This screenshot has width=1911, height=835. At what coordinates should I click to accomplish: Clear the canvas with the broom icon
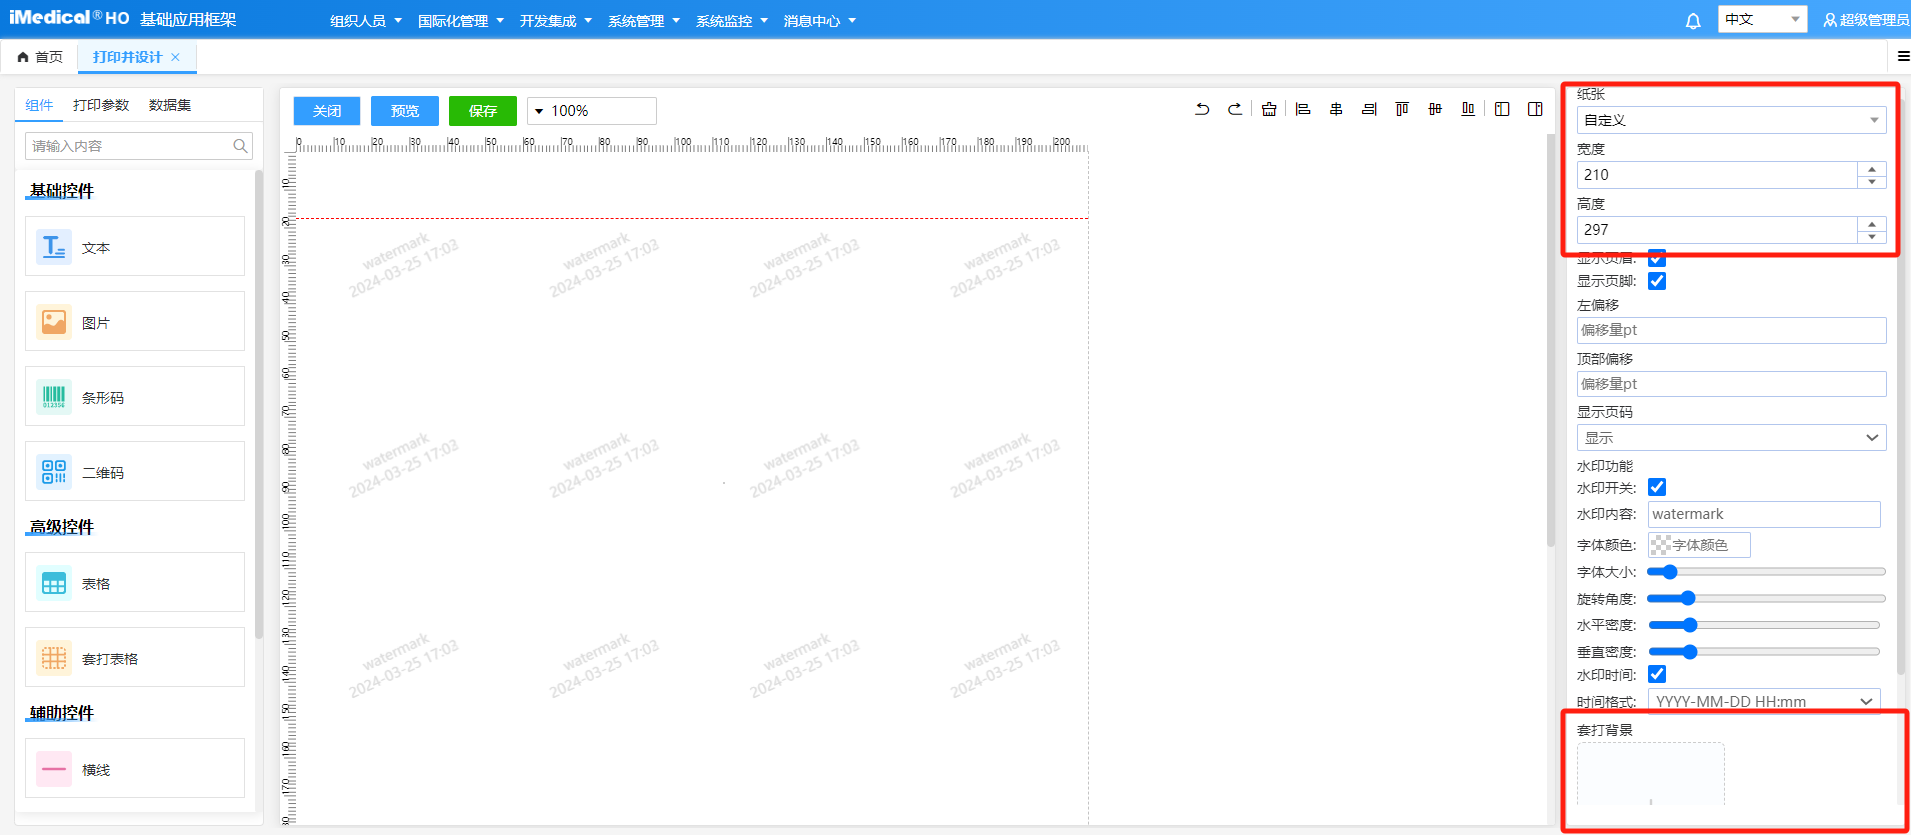(1269, 109)
